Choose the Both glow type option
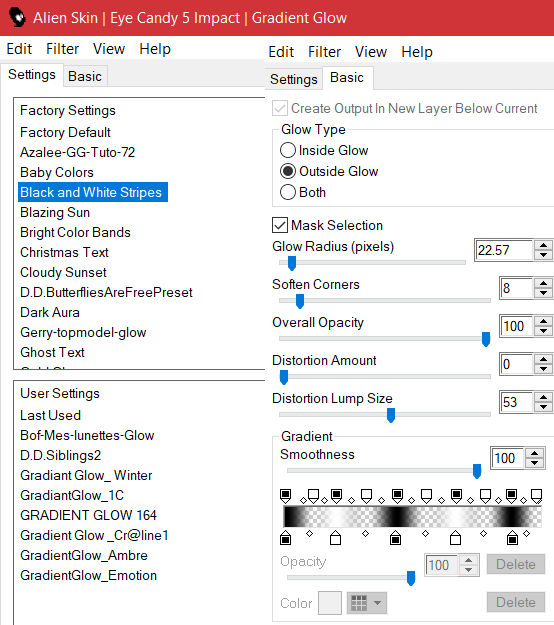554x625 pixels. click(288, 193)
